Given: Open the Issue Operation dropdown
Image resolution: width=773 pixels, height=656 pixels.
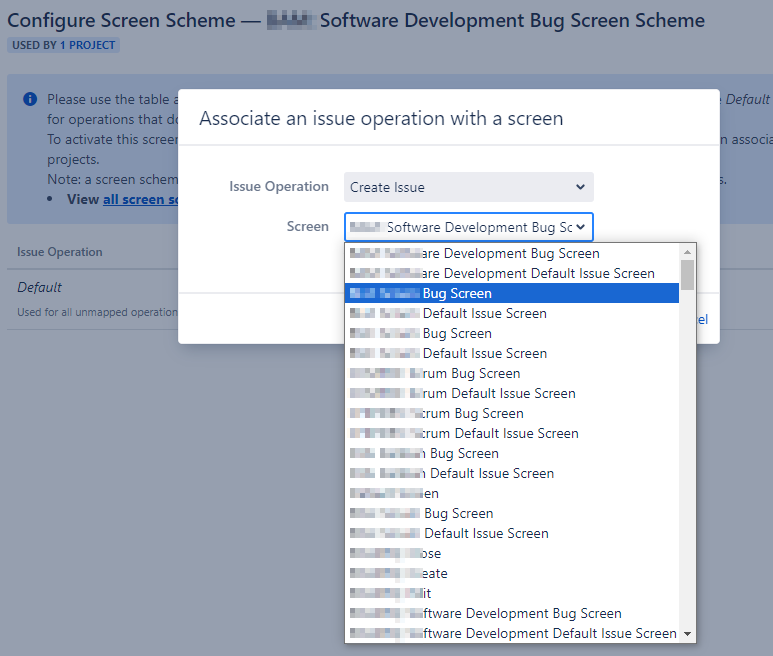Looking at the screenshot, I should click(x=468, y=187).
